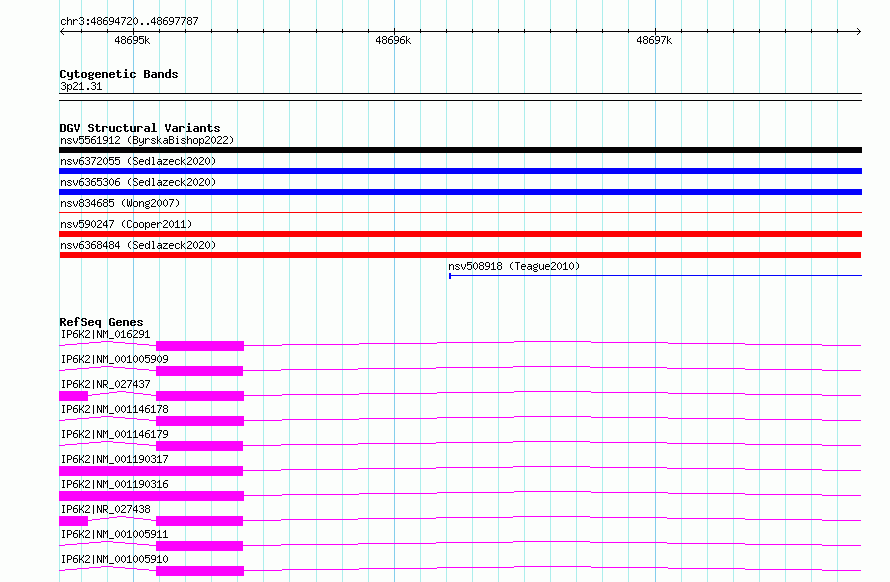Select the magenta exon of IP6K2|NM_001146179
Screen dimensions: 890x582
(199, 446)
